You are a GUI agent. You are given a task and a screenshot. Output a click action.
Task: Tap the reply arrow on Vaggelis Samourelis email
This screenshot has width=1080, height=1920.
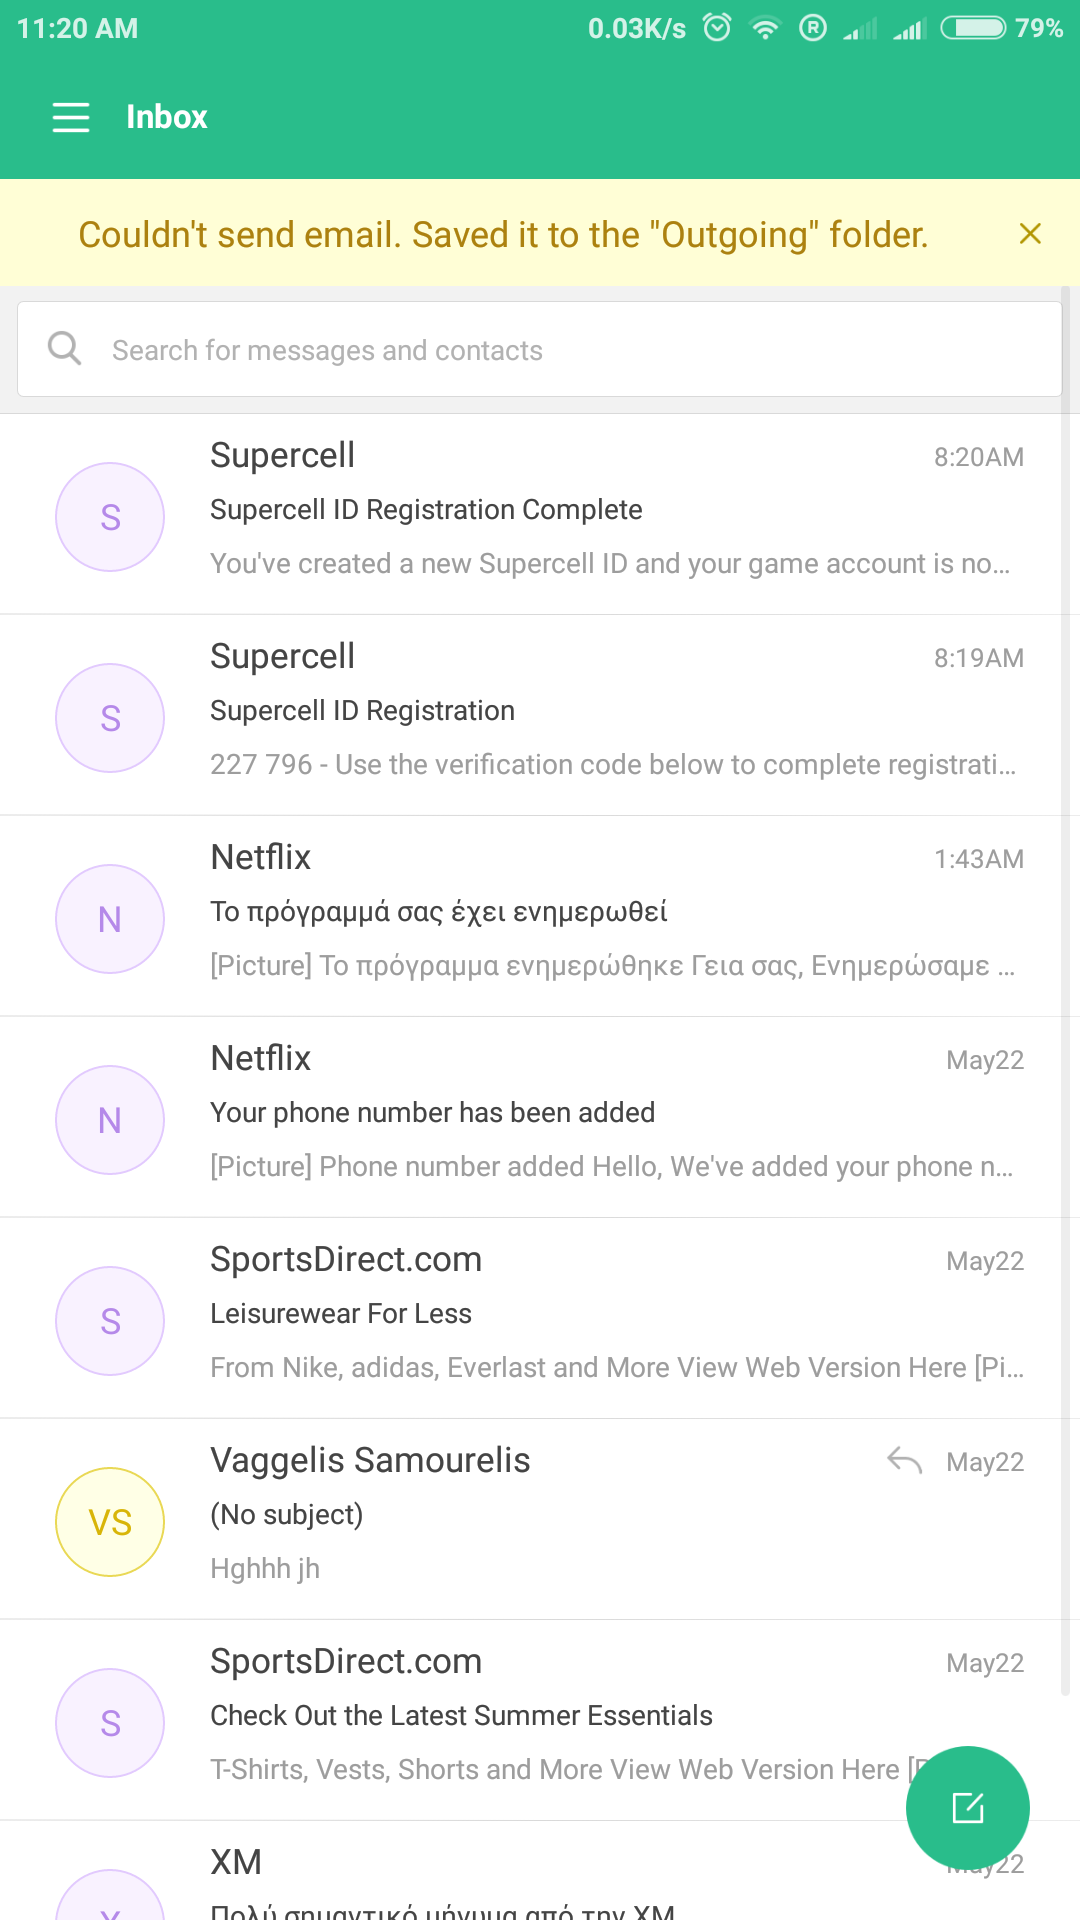904,1461
